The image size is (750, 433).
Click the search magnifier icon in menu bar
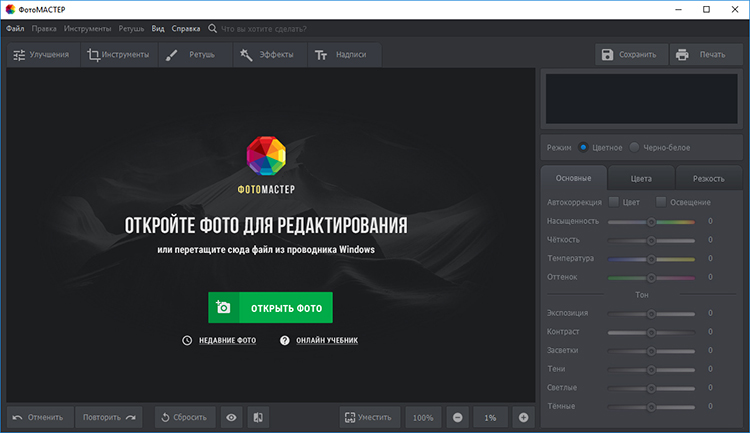pyautogui.click(x=212, y=29)
